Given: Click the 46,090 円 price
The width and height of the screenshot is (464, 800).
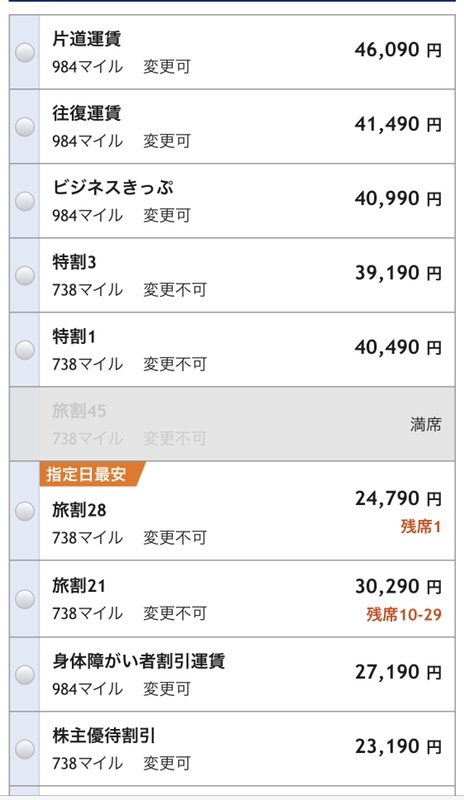Looking at the screenshot, I should click(x=398, y=50).
